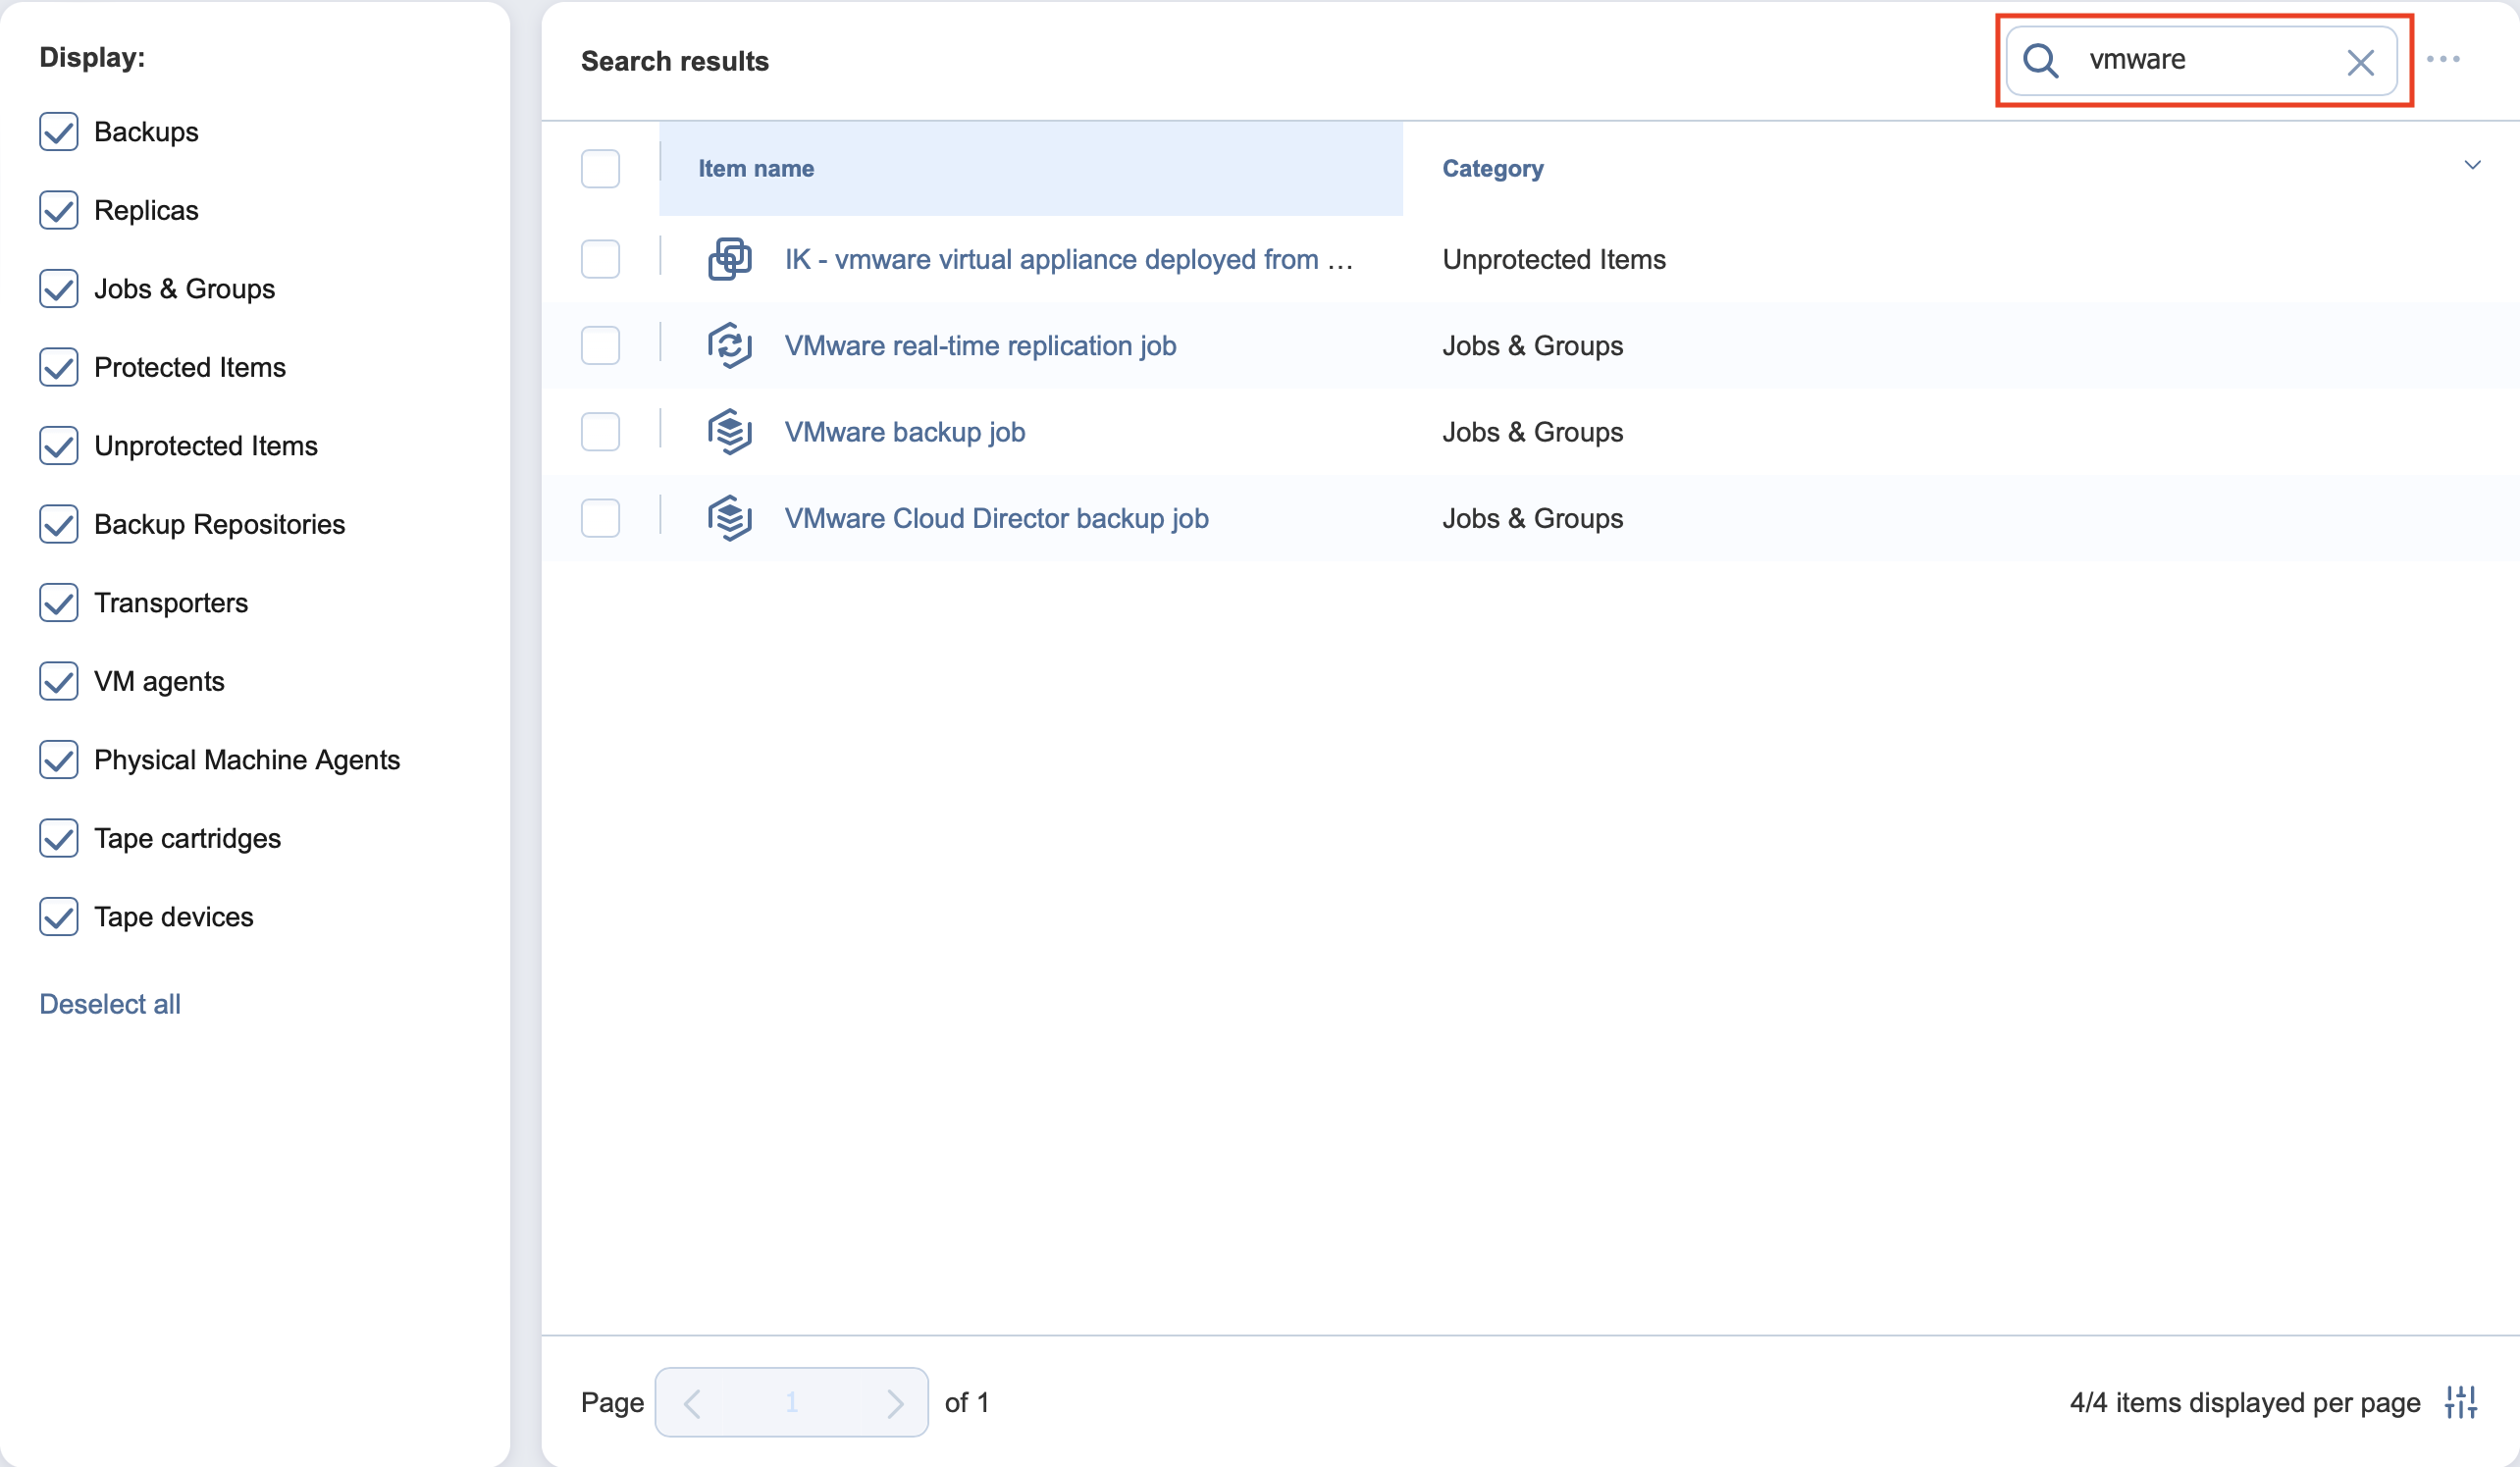The image size is (2520, 1467).
Task: Expand the column options chevron beside Category
Action: (x=2472, y=165)
